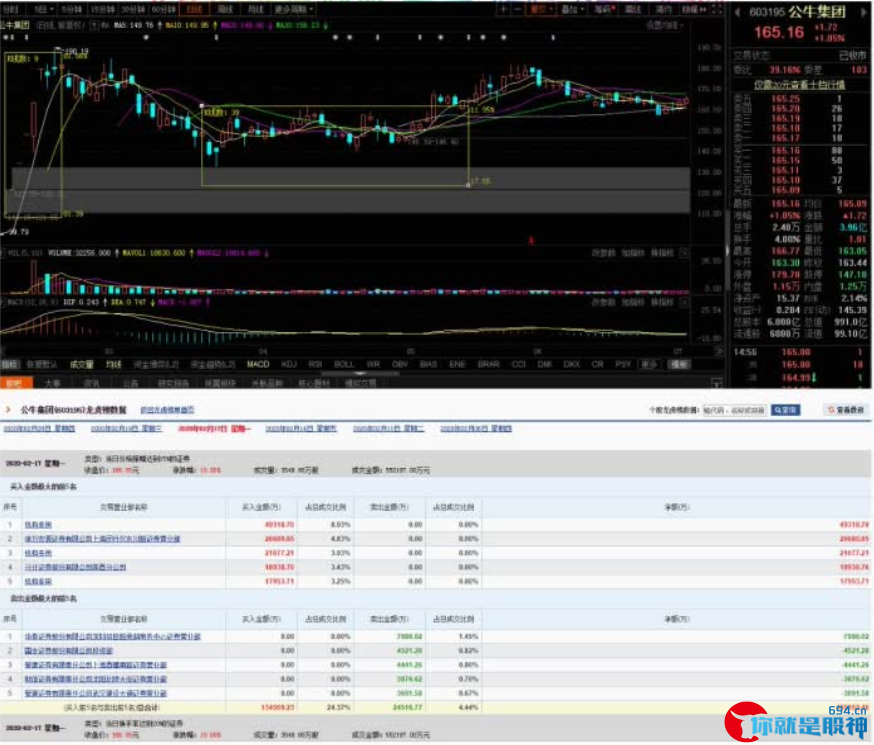Viewport: 874px width, 745px height.
Task: Select the BIAS indicator
Action: click(428, 364)
